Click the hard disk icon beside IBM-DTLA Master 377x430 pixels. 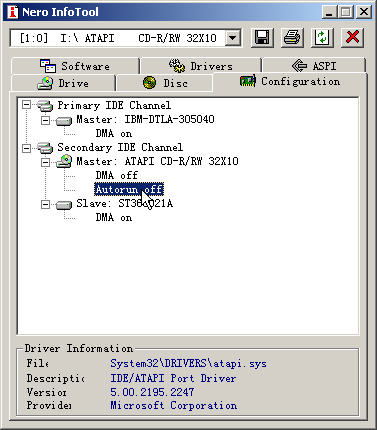(x=64, y=120)
